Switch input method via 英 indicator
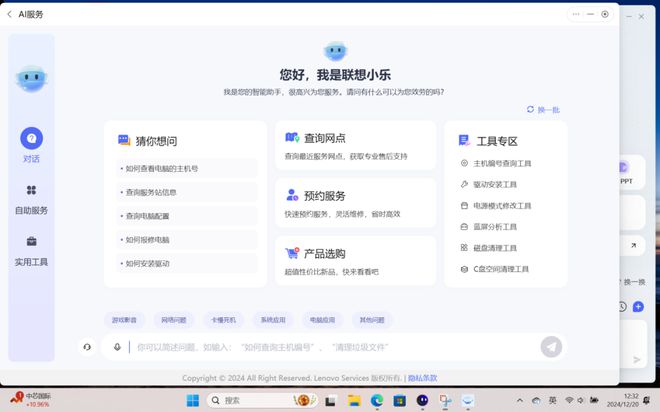660x412 pixels. click(x=552, y=400)
